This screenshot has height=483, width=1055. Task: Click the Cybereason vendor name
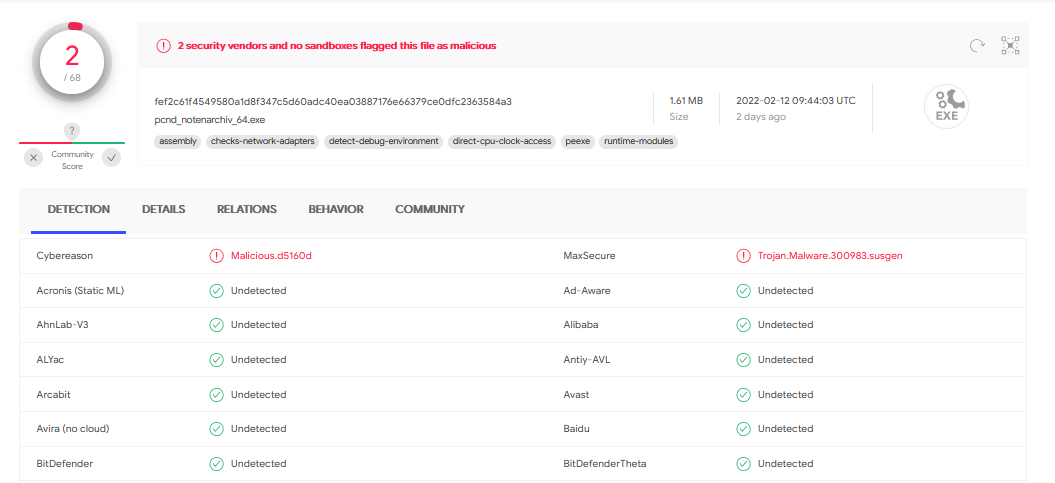(65, 256)
